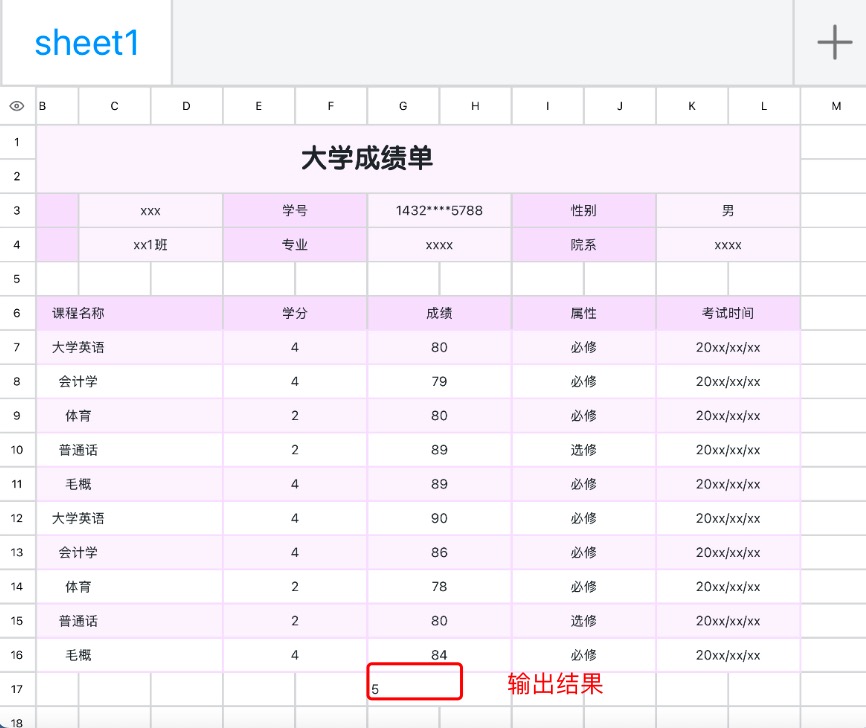This screenshot has height=728, width=866.
Task: Click 选修 attribute in row 10
Action: click(584, 450)
